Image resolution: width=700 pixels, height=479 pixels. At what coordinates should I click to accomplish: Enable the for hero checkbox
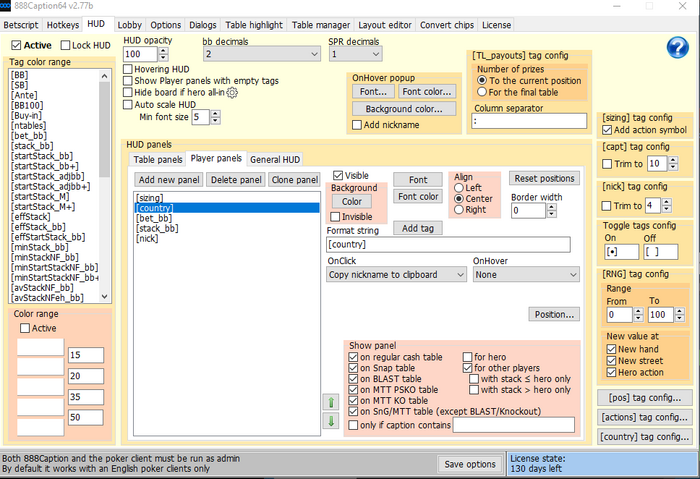pyautogui.click(x=467, y=357)
